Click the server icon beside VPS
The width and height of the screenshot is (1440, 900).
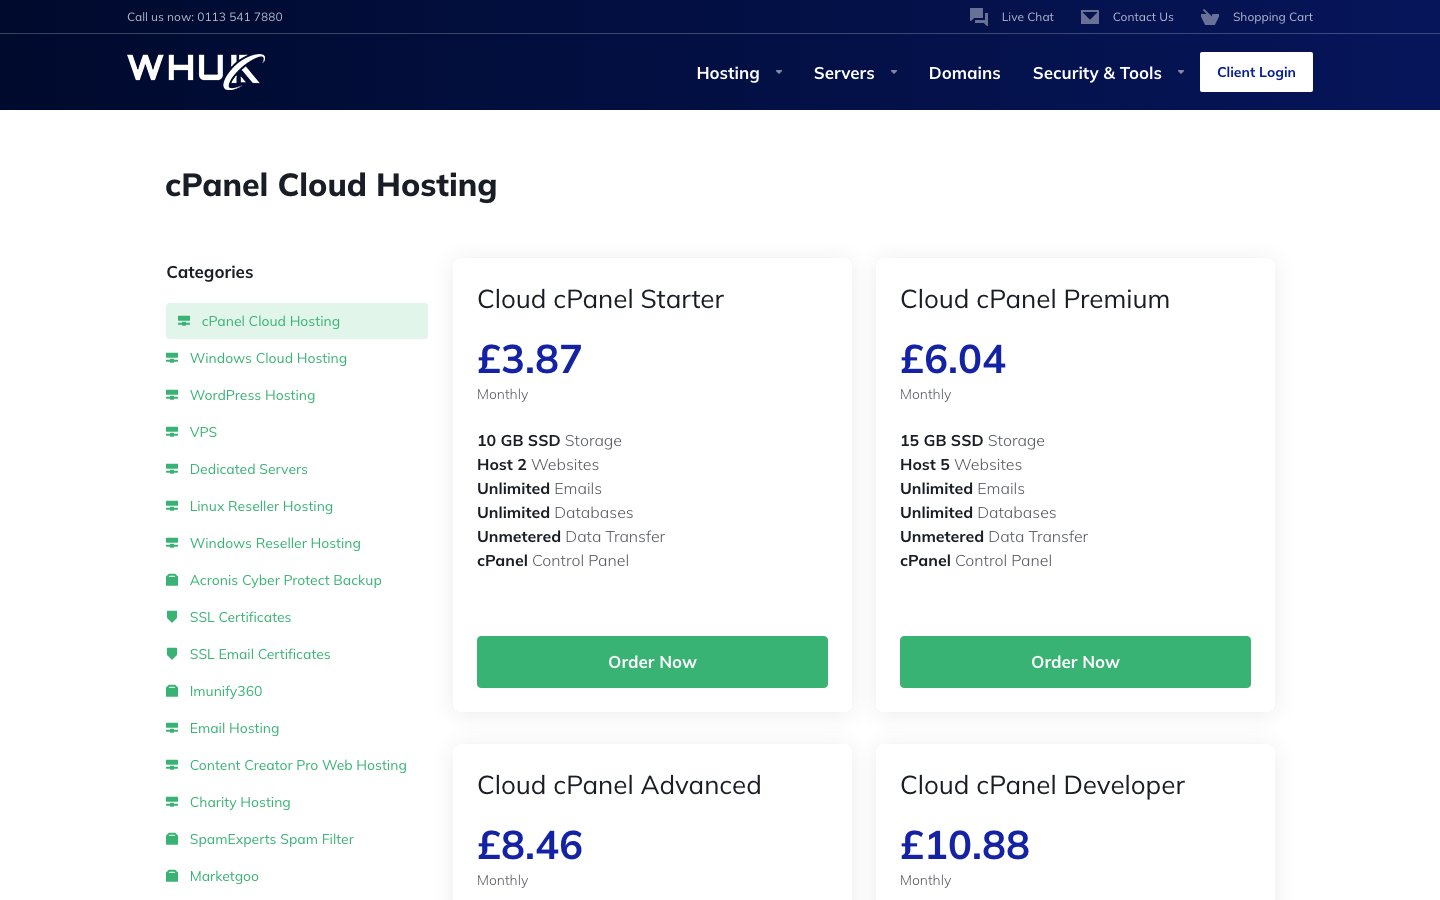pyautogui.click(x=172, y=432)
